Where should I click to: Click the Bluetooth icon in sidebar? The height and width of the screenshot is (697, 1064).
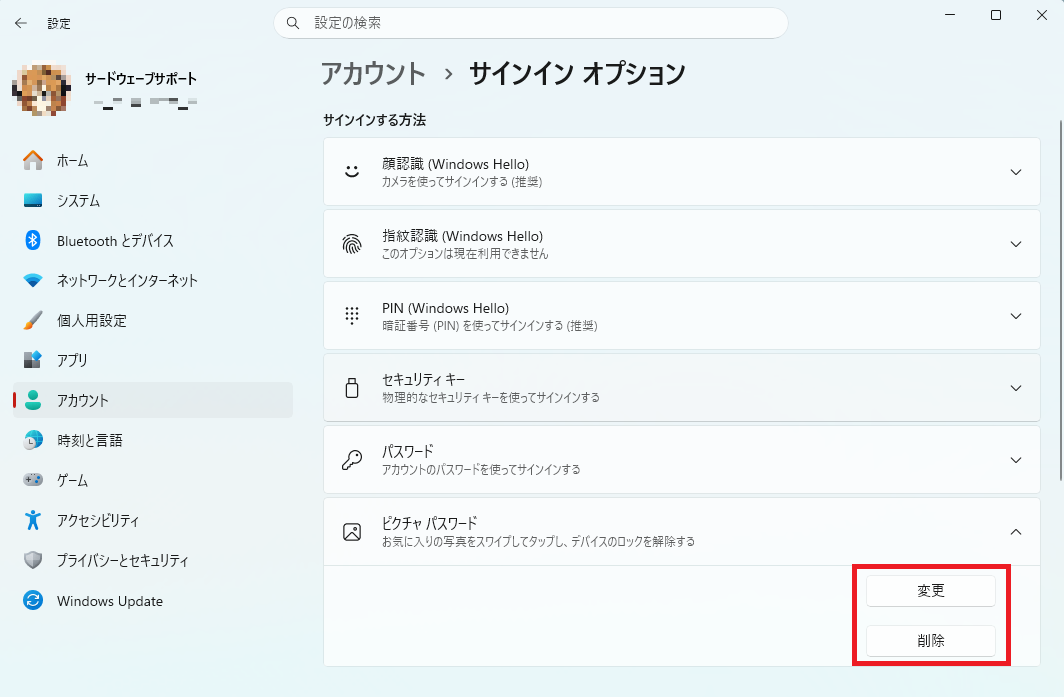pos(33,240)
